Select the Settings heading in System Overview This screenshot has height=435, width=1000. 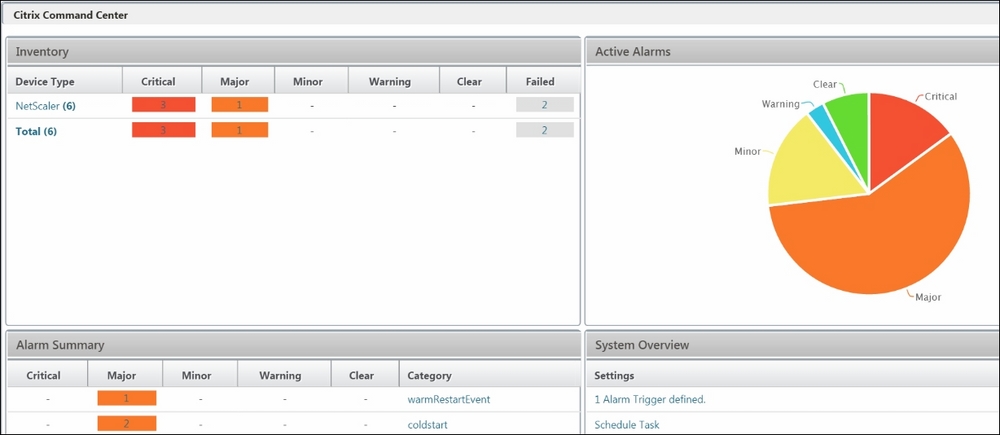(614, 376)
